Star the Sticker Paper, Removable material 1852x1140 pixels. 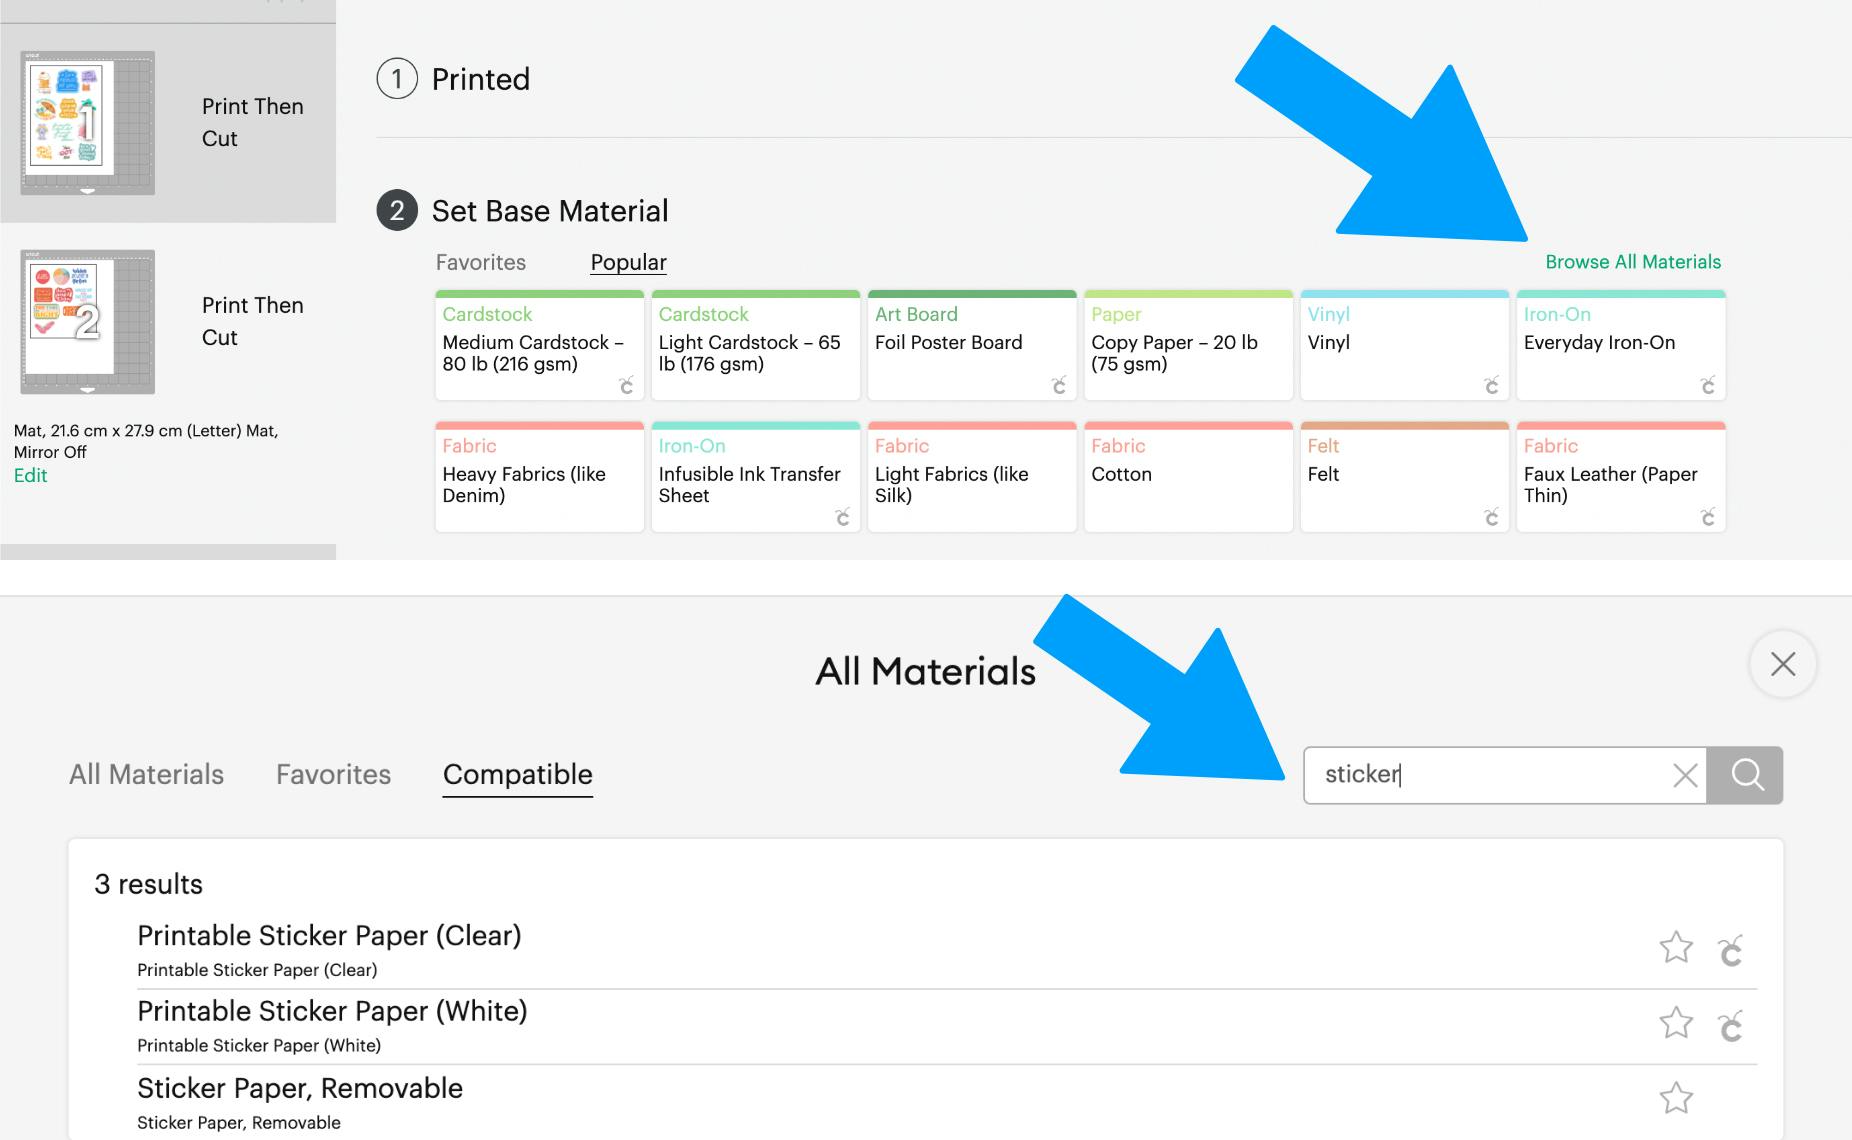(x=1676, y=1099)
